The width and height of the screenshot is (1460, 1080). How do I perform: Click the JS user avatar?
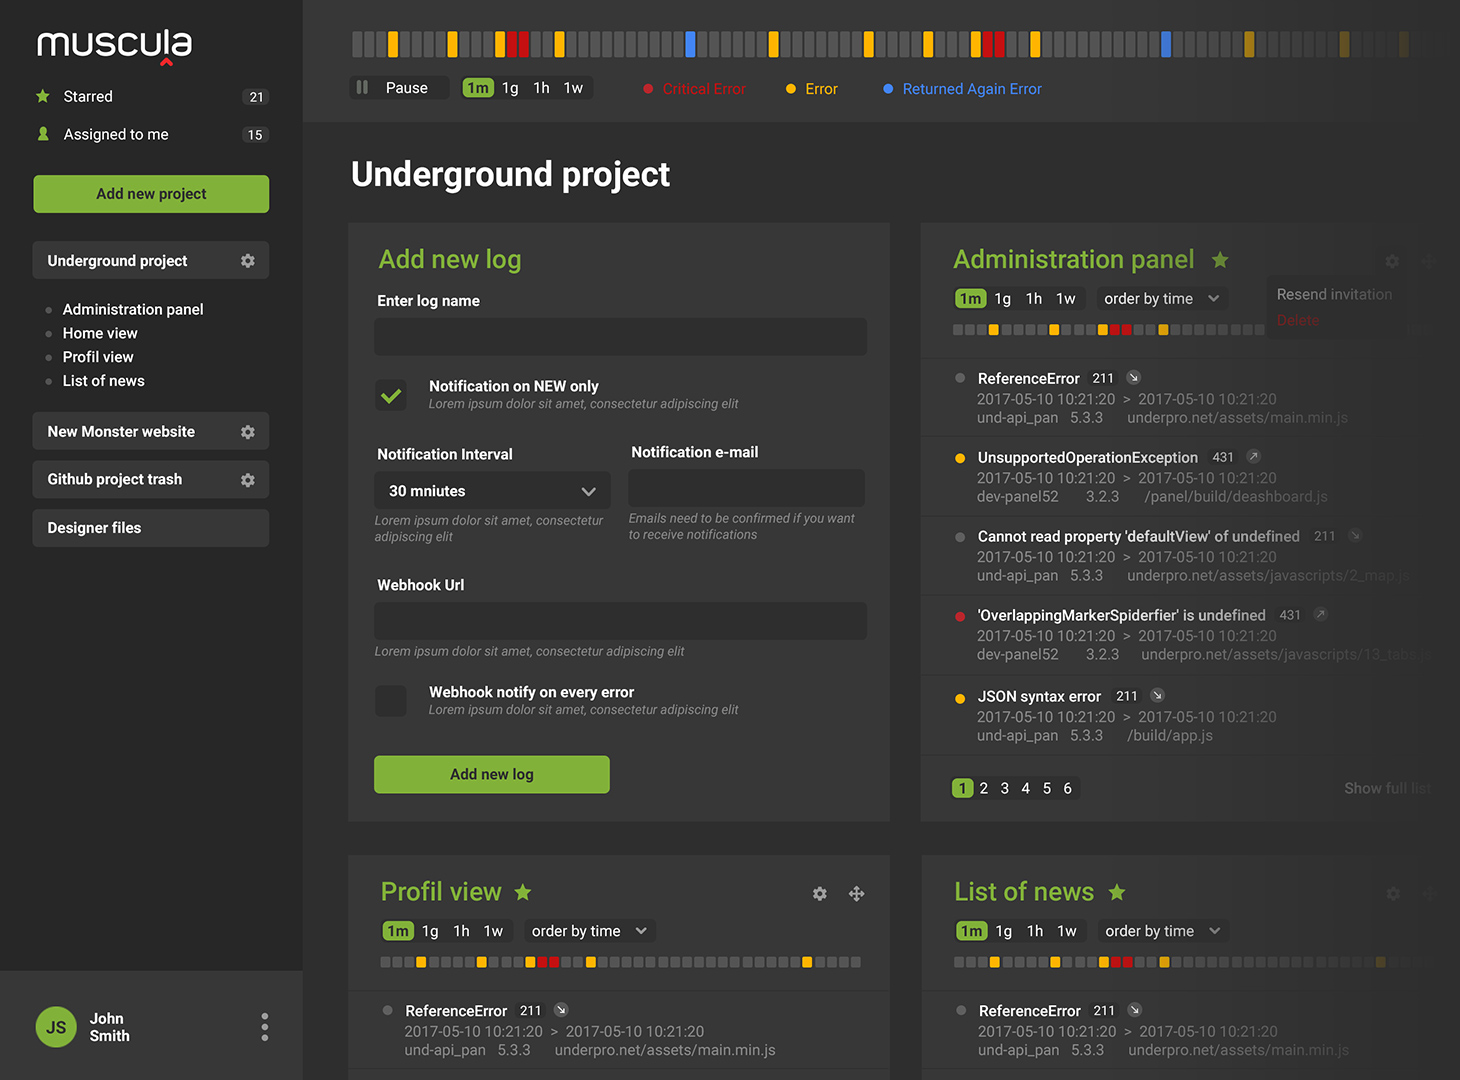56,1027
